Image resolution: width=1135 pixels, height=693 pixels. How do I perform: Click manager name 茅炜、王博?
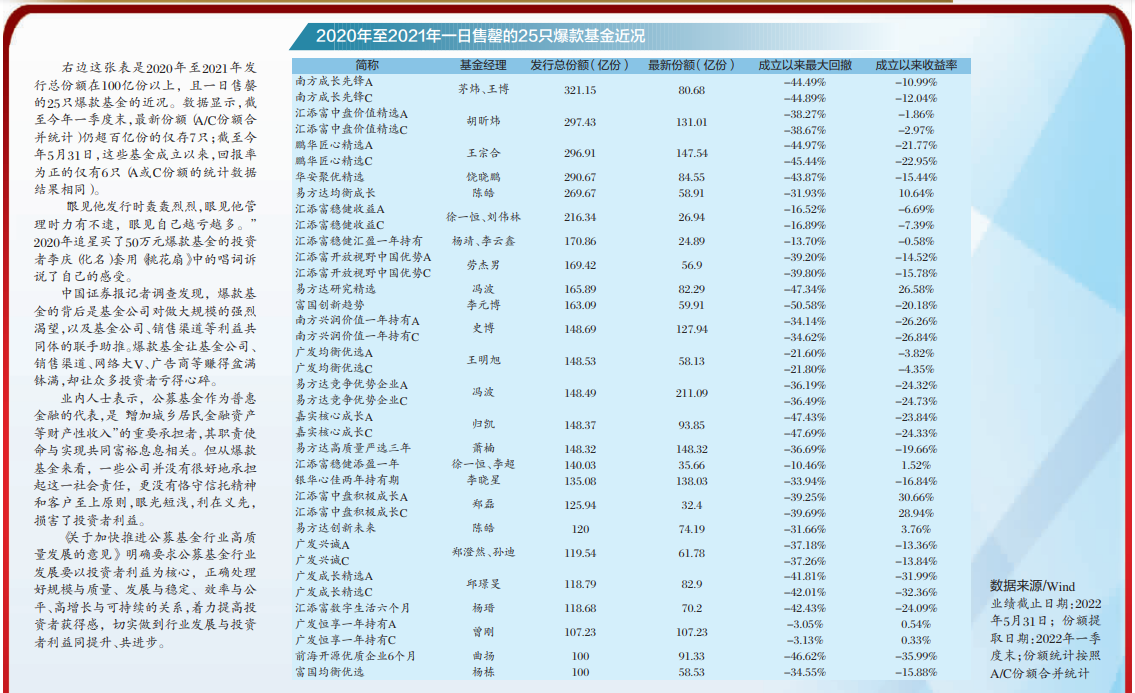coord(483,90)
